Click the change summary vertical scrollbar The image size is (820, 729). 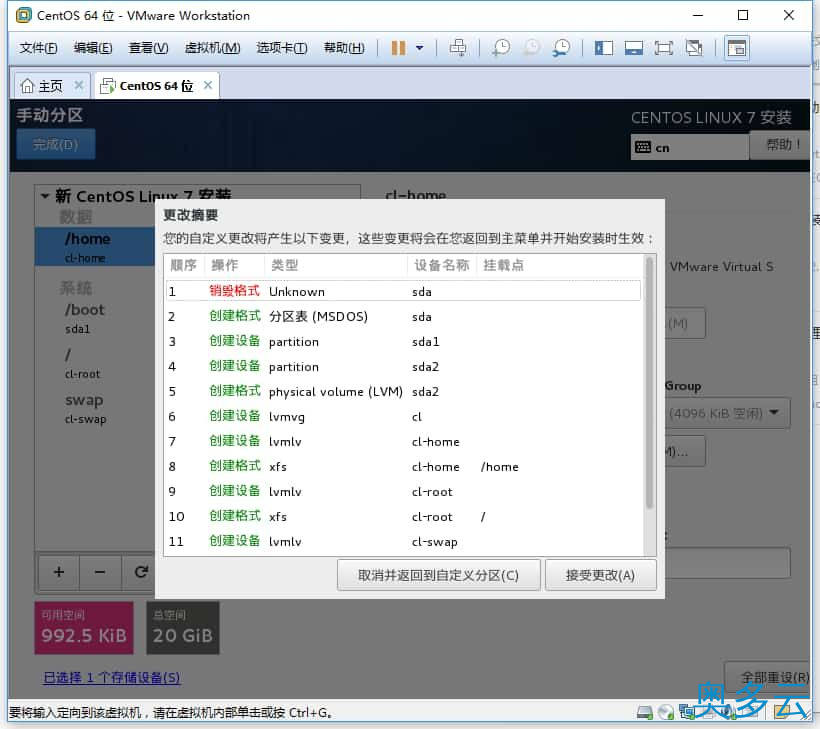pos(650,383)
